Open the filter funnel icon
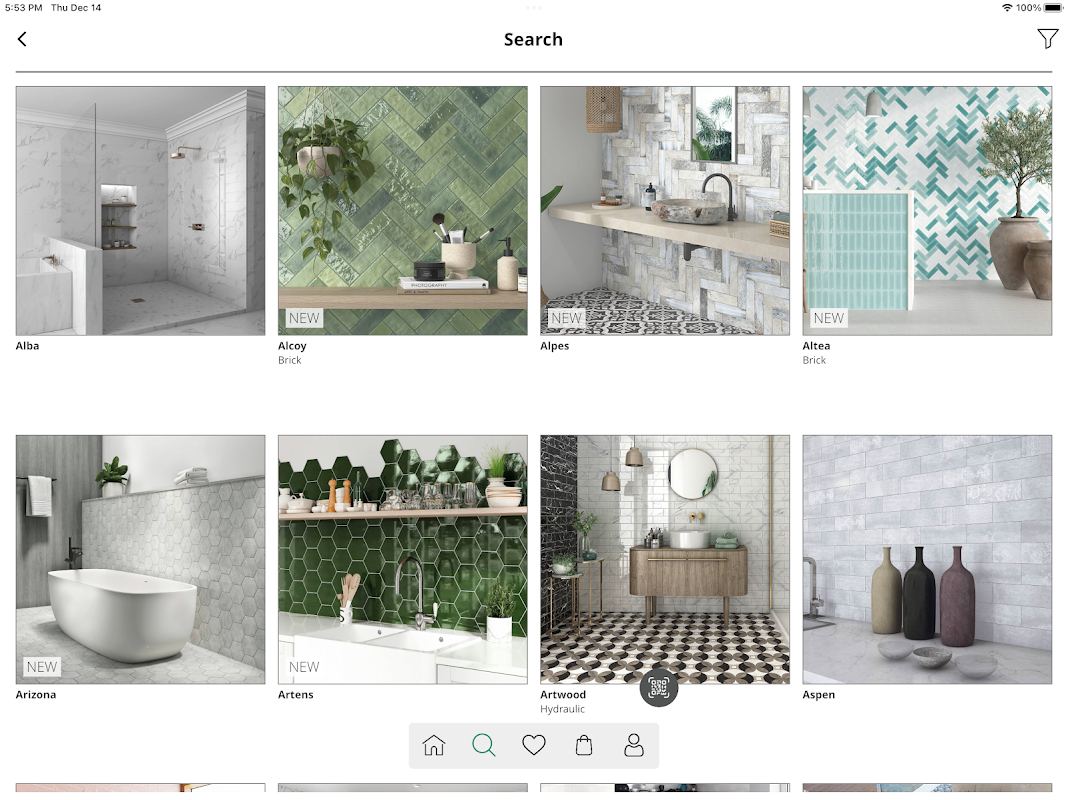1068x800 pixels. [1048, 39]
